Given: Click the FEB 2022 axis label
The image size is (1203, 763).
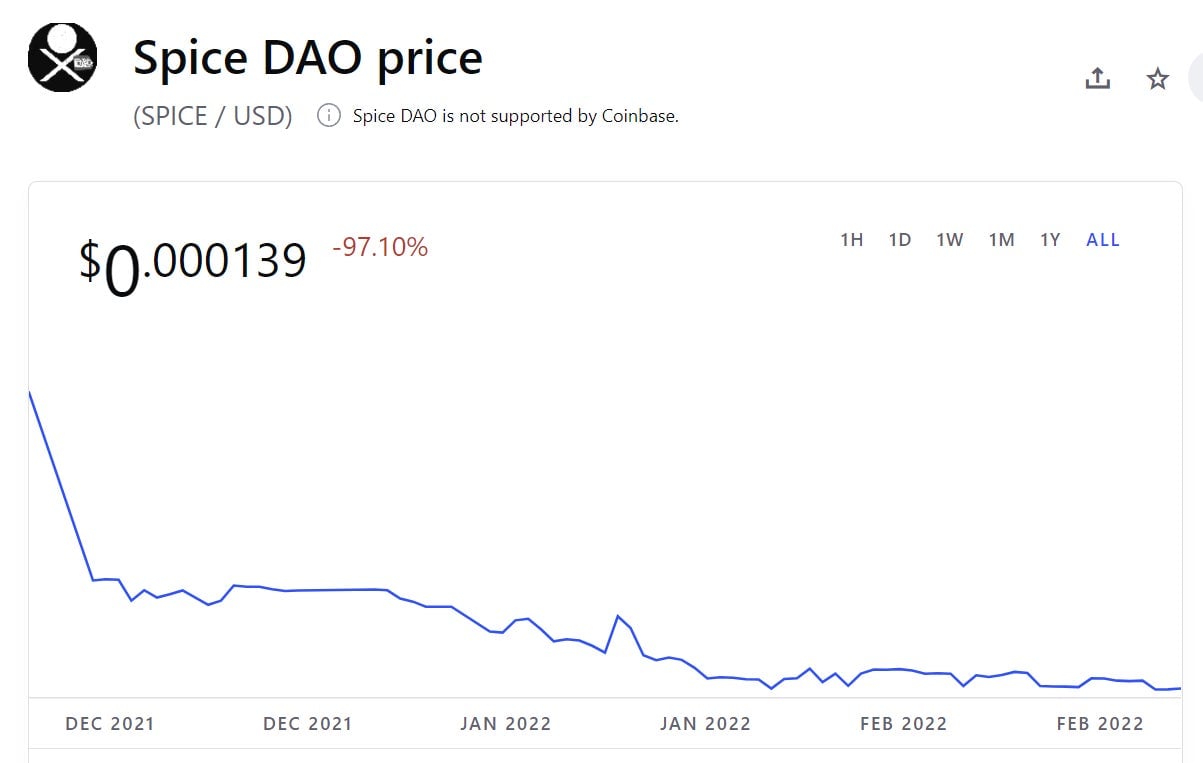Looking at the screenshot, I should (x=903, y=723).
